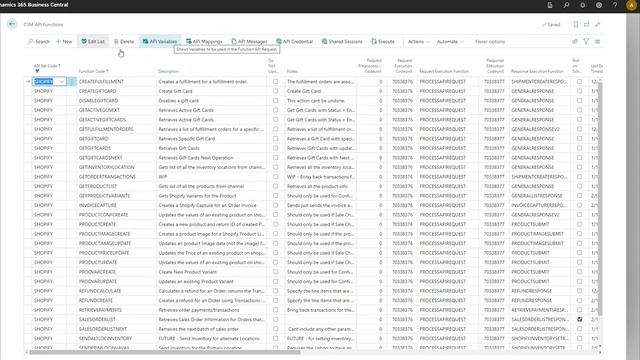
Task: Click the 'Create Gift Card' description cell
Action: [x=175, y=91]
